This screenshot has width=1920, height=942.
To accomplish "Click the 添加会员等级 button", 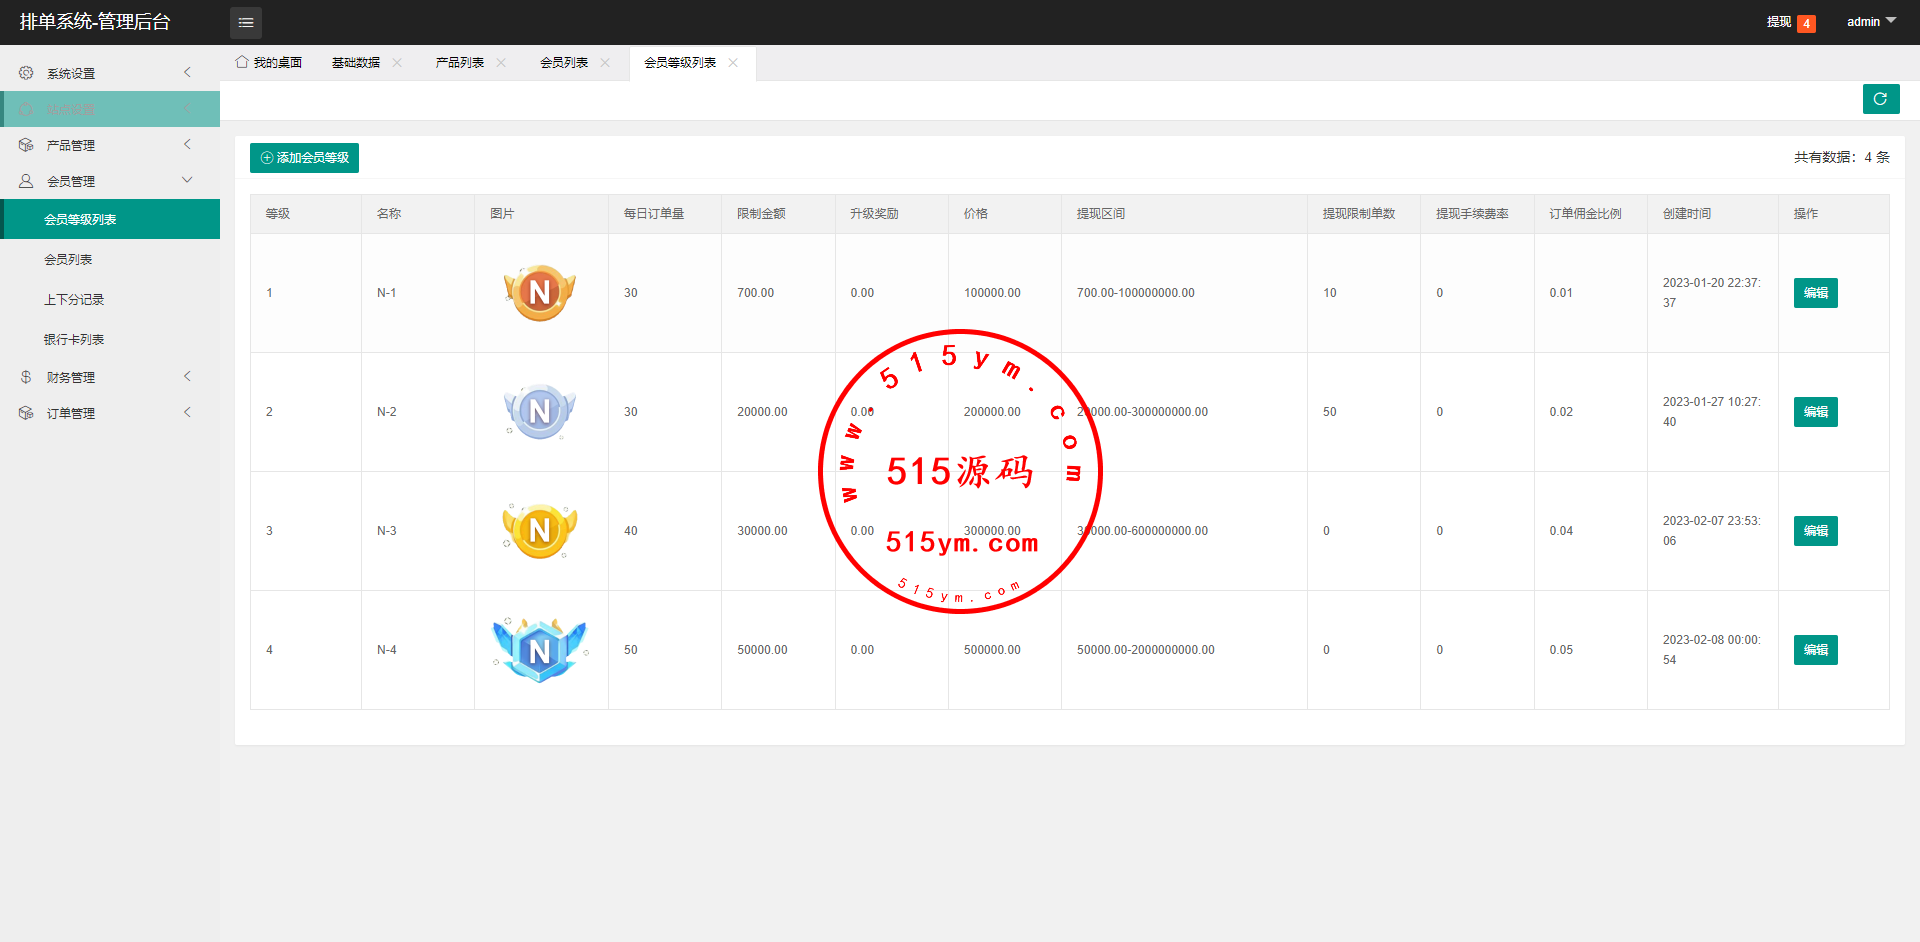I will 304,158.
